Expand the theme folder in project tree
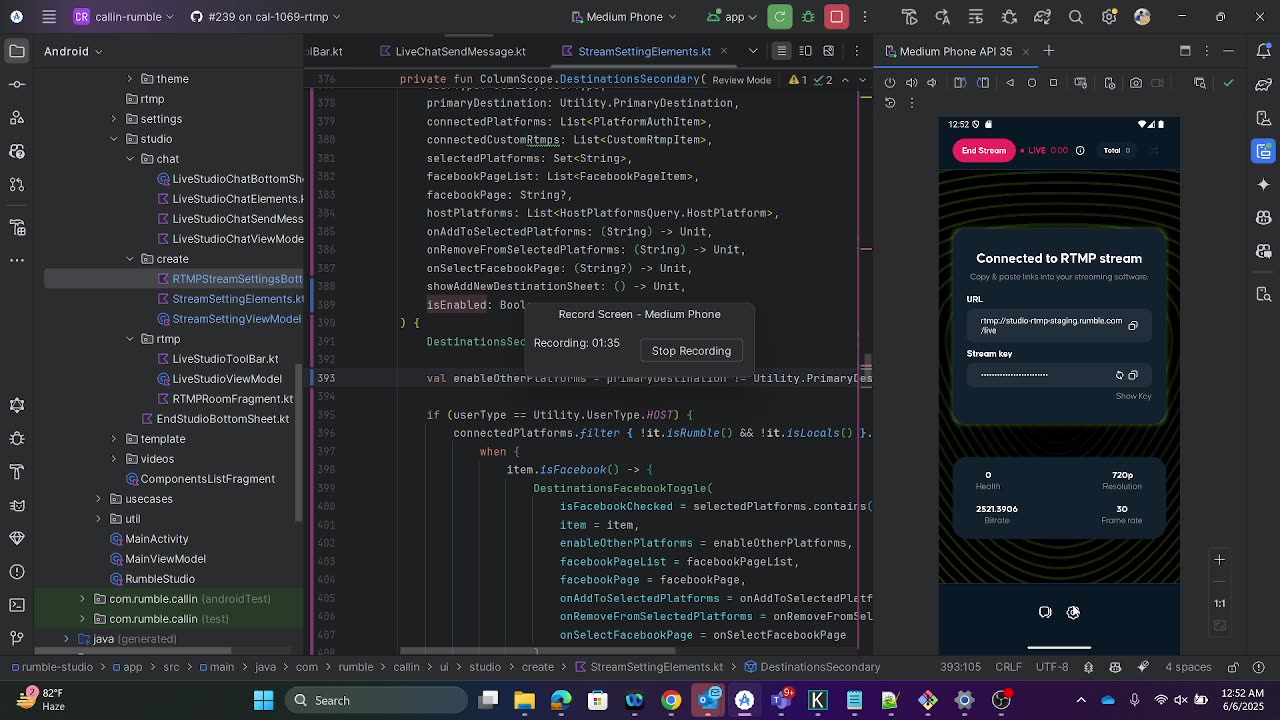1280x720 pixels. [x=129, y=79]
